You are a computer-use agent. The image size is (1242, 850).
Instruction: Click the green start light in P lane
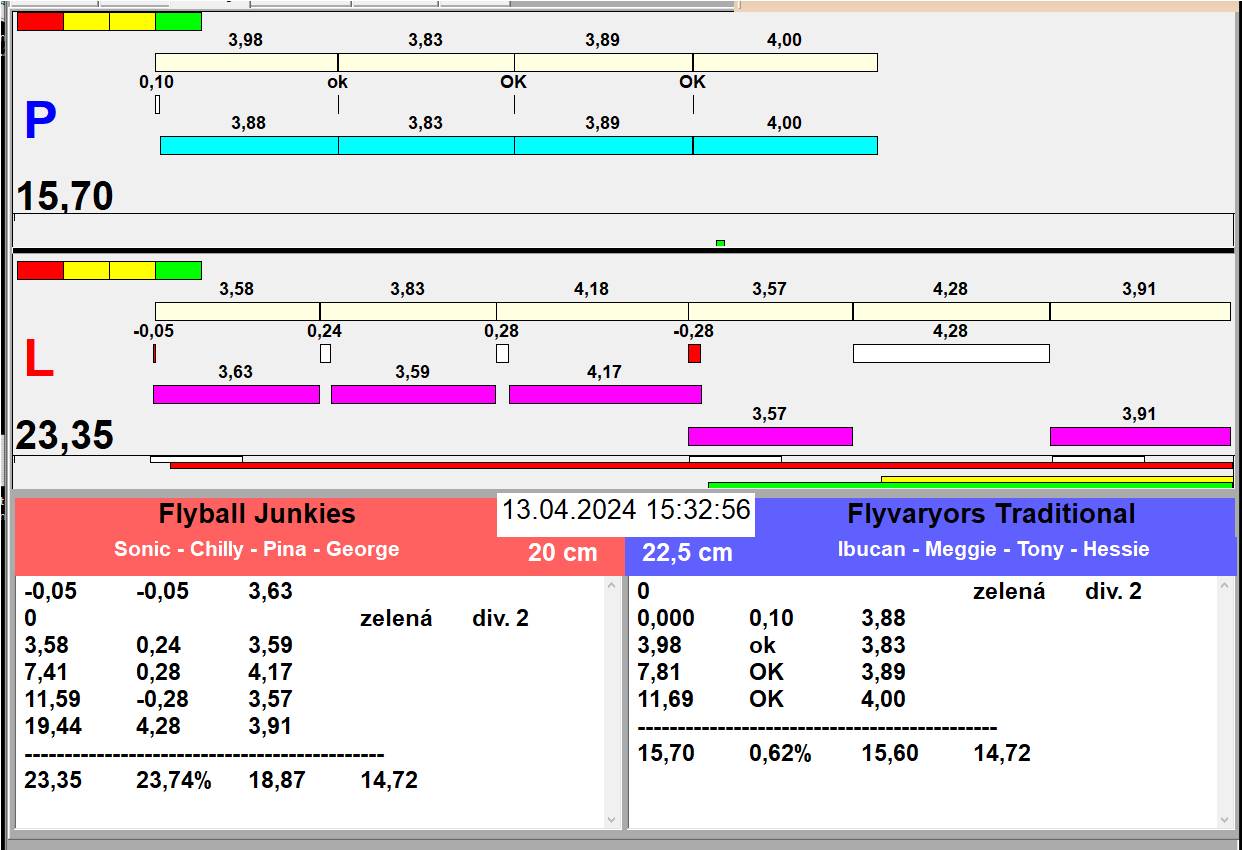click(x=178, y=21)
